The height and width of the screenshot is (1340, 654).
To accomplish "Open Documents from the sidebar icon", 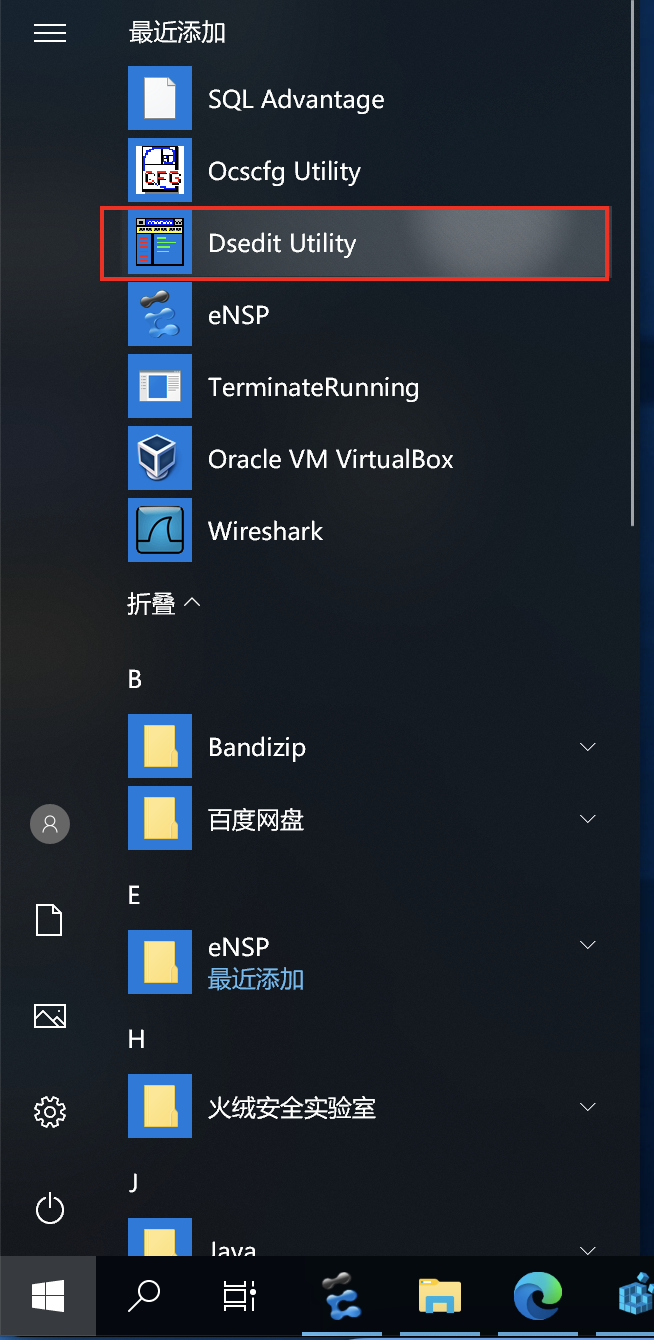I will tap(50, 920).
